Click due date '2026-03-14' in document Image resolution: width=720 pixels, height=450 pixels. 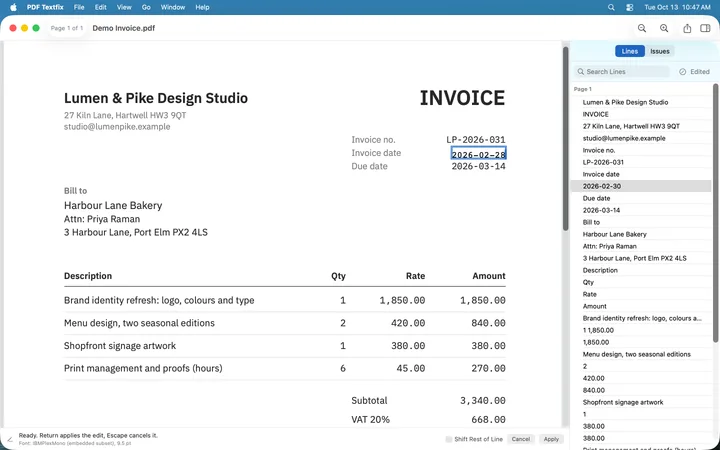(x=478, y=166)
